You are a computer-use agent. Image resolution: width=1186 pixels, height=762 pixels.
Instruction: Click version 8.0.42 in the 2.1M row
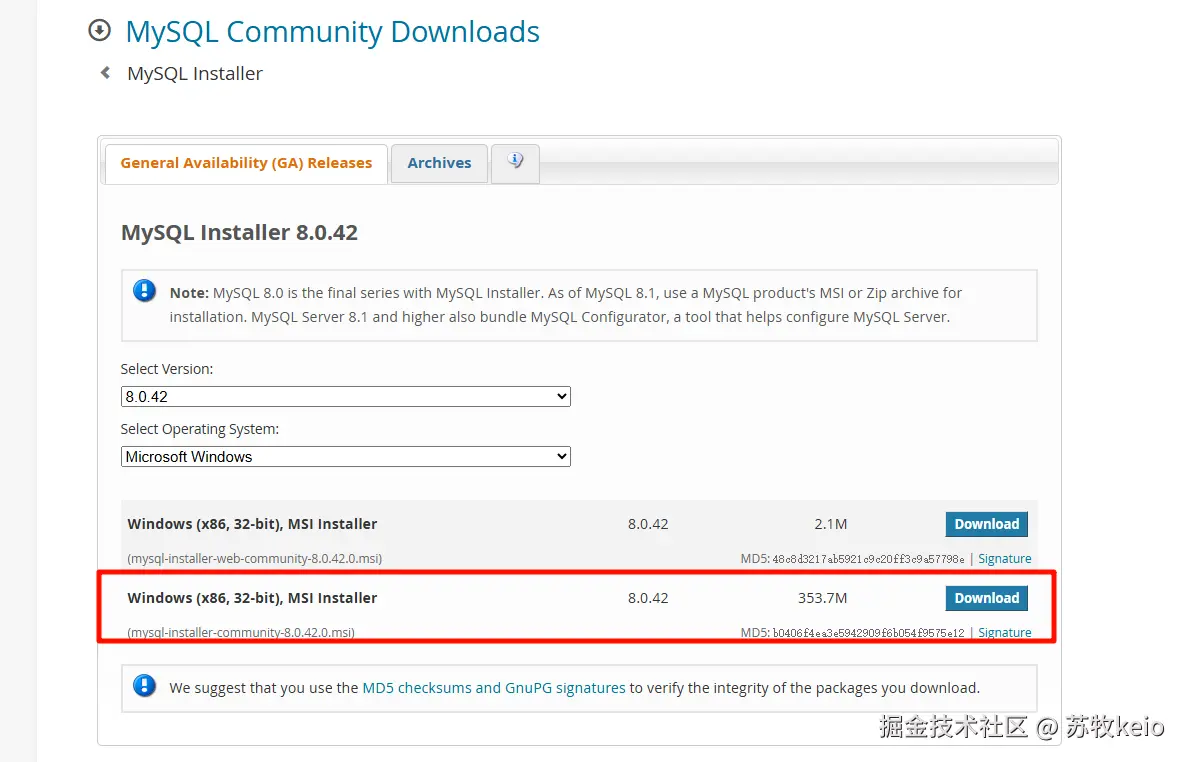click(648, 524)
